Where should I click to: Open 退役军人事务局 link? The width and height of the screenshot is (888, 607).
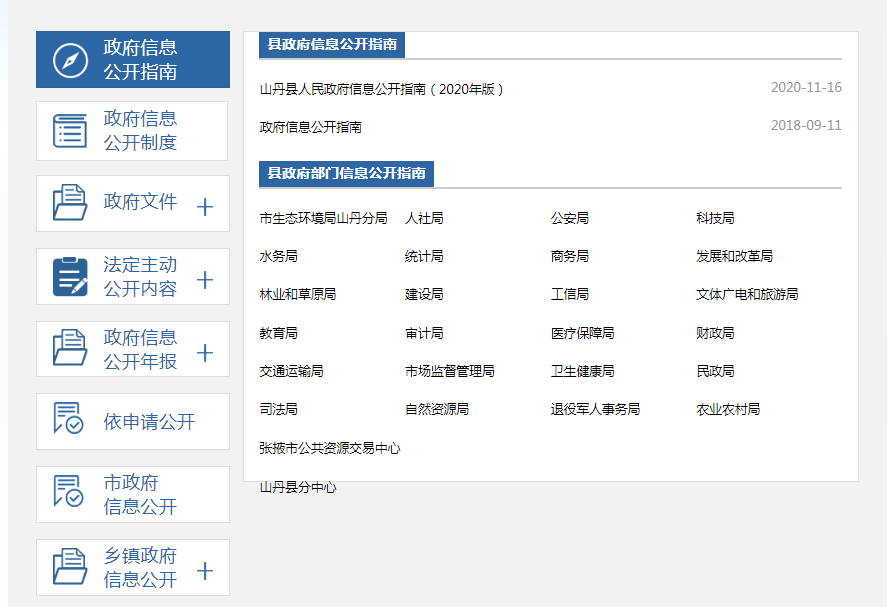[596, 409]
